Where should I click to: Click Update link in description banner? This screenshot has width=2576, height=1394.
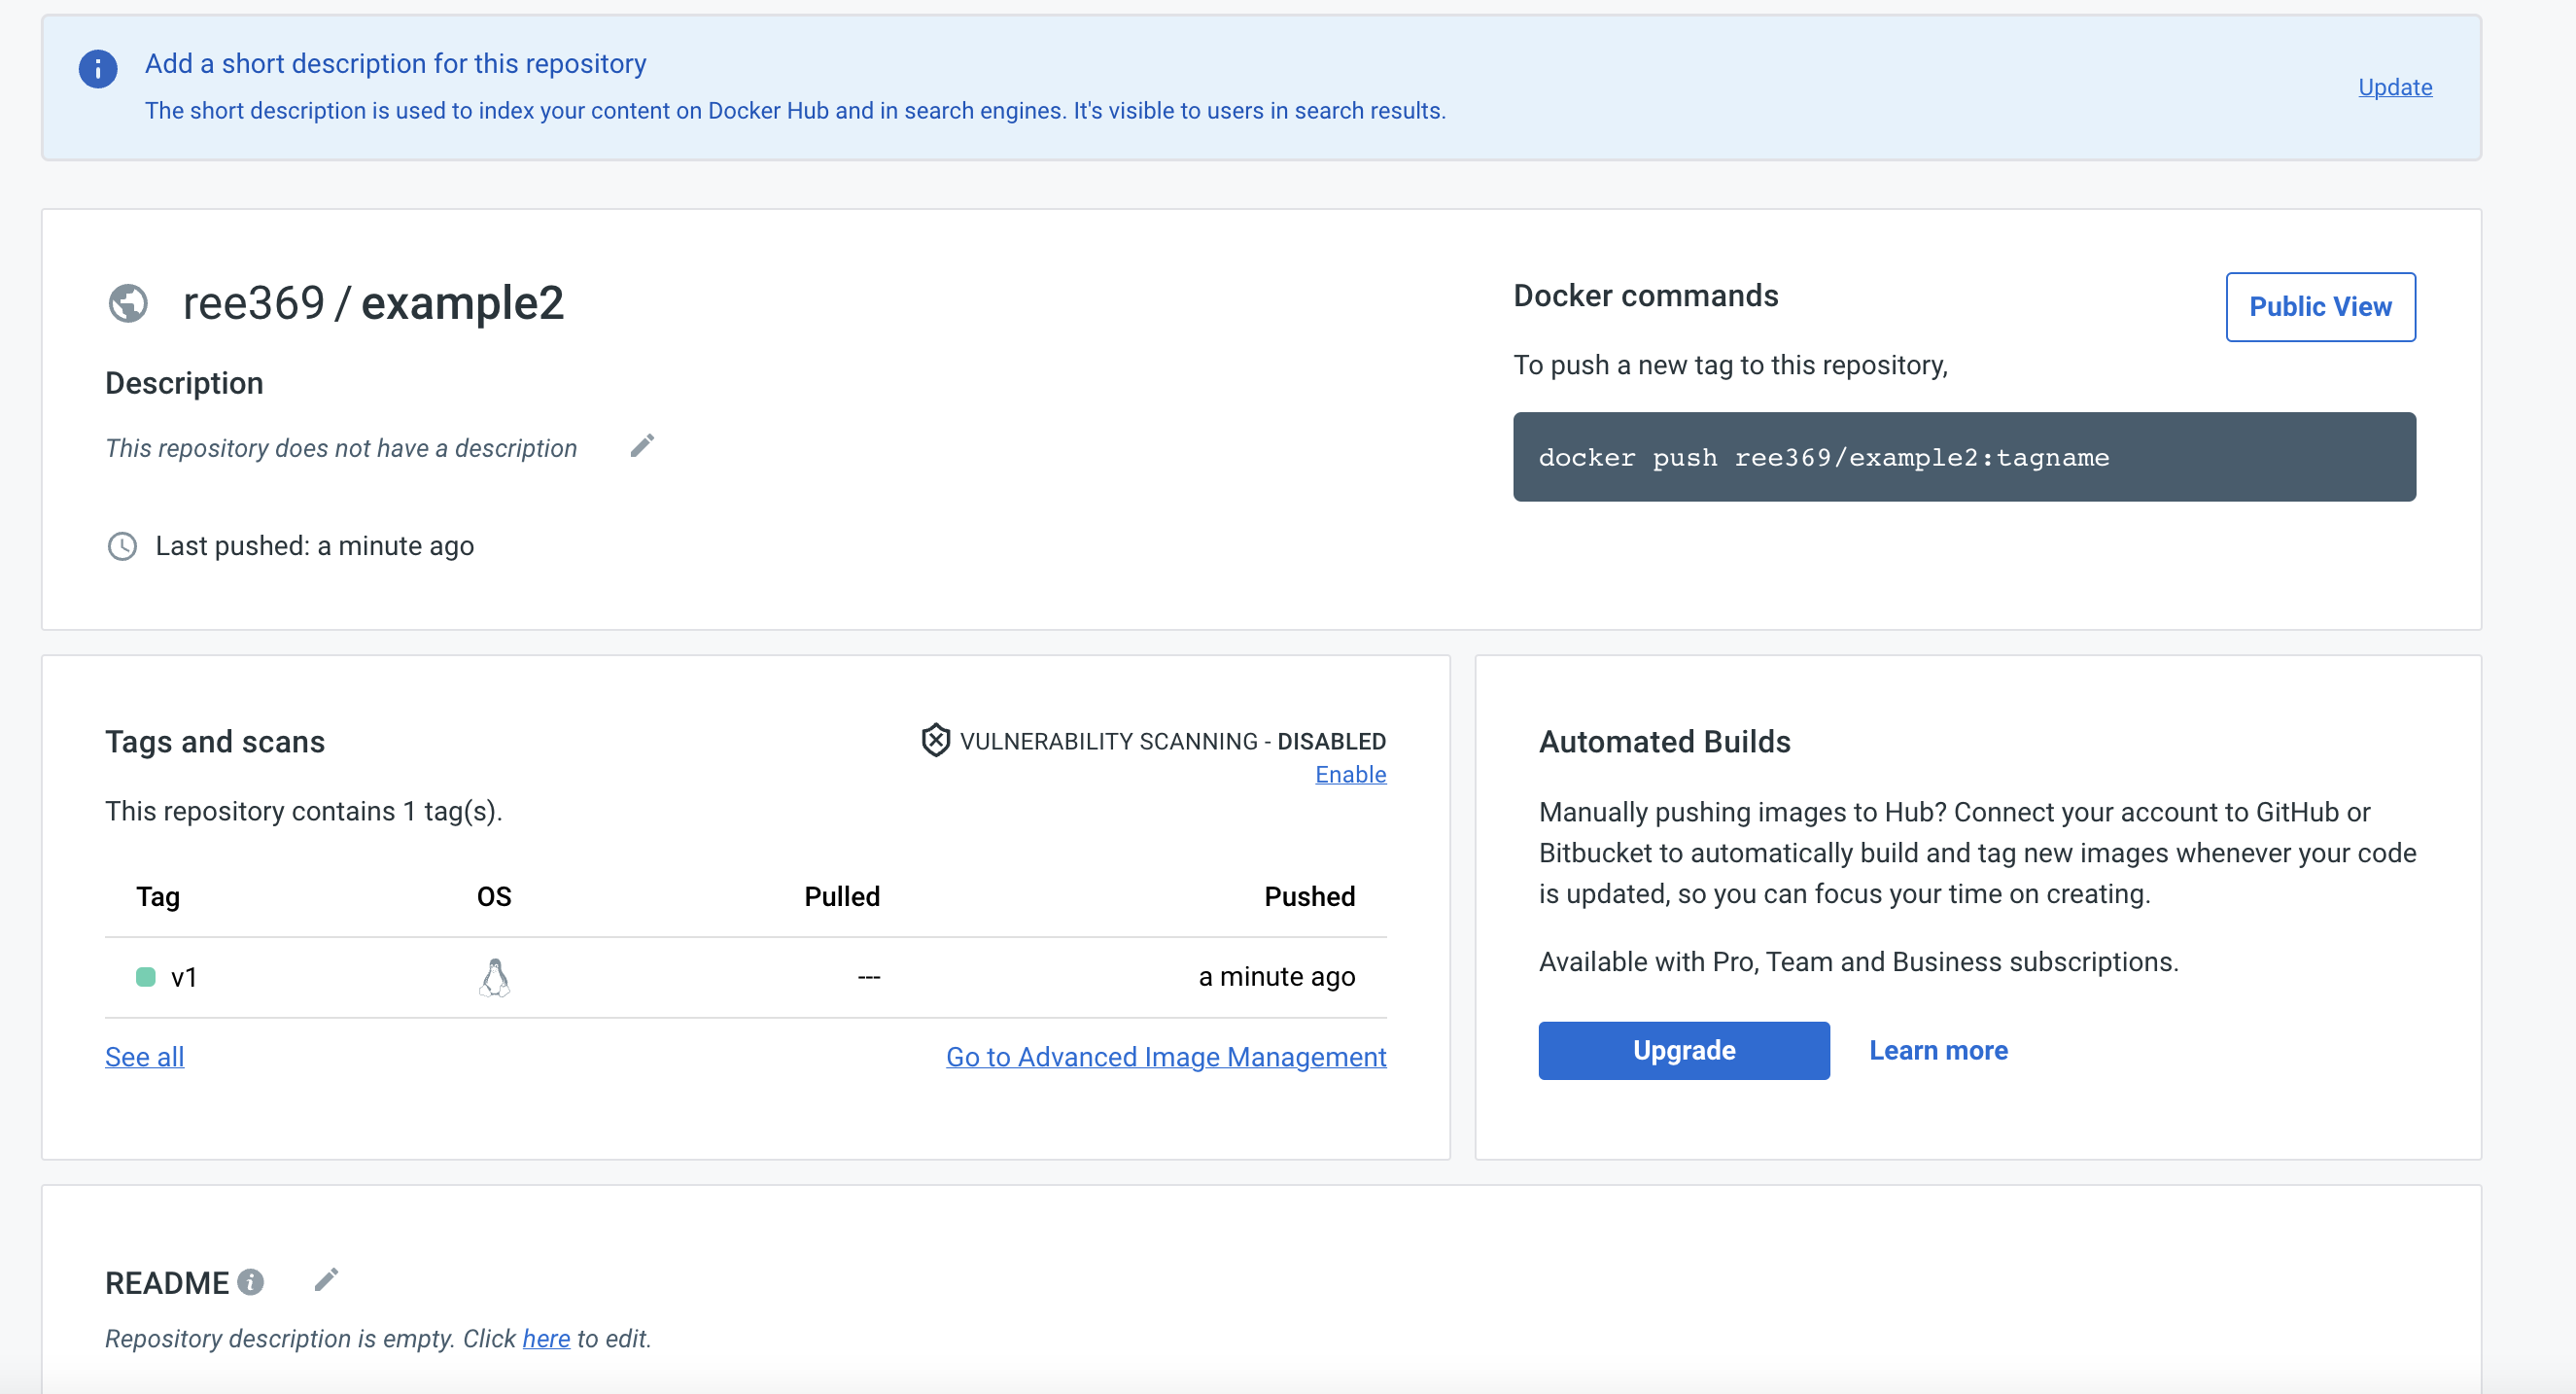click(2394, 87)
